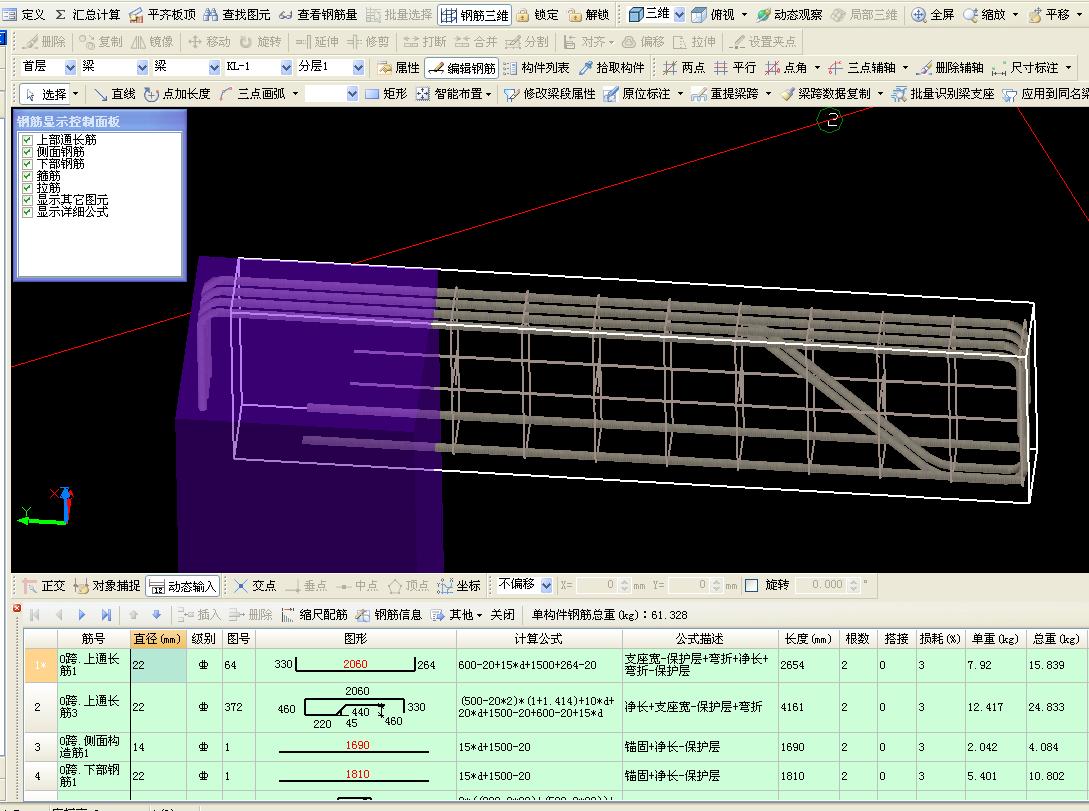Enable the 旋转 rotation checkbox
The width and height of the screenshot is (1089, 811).
pyautogui.click(x=751, y=585)
